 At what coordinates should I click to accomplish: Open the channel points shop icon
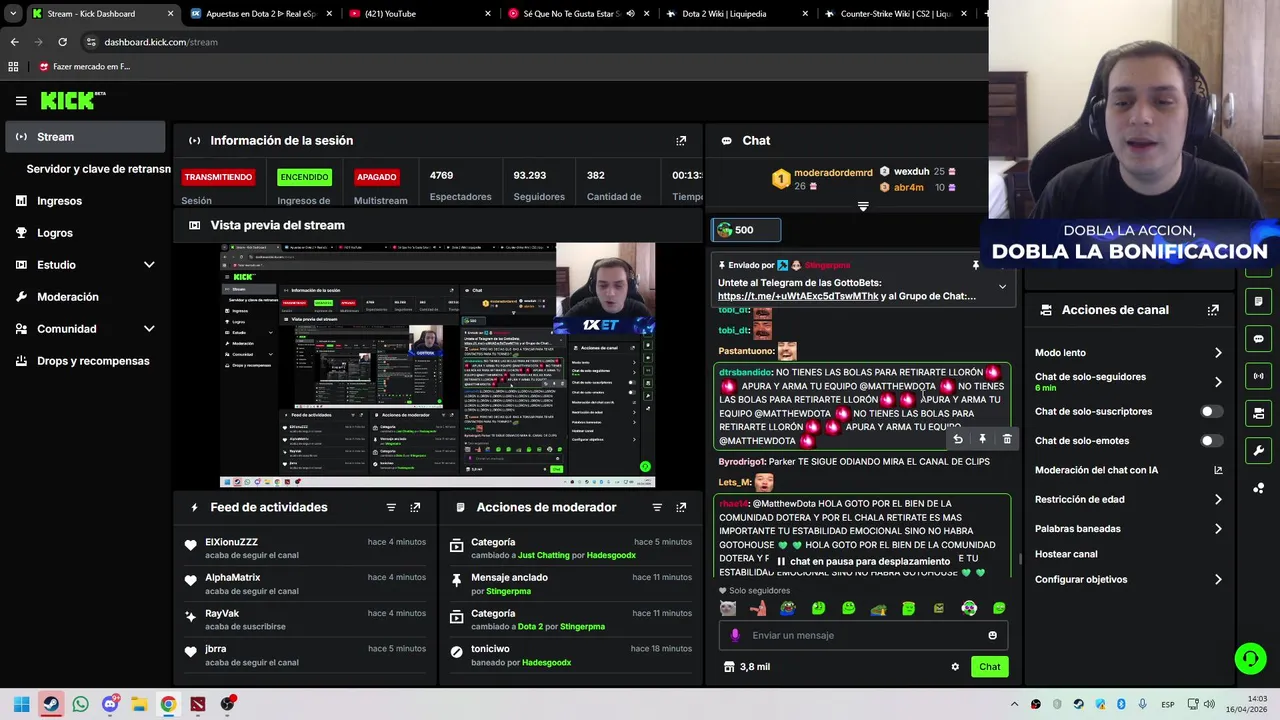[x=729, y=667]
